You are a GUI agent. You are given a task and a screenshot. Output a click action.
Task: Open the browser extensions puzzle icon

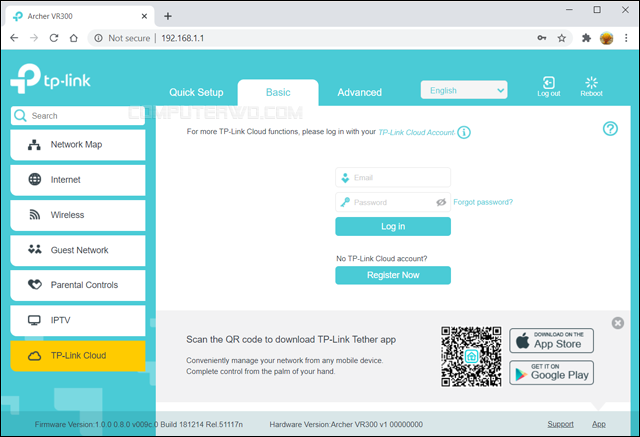586,38
